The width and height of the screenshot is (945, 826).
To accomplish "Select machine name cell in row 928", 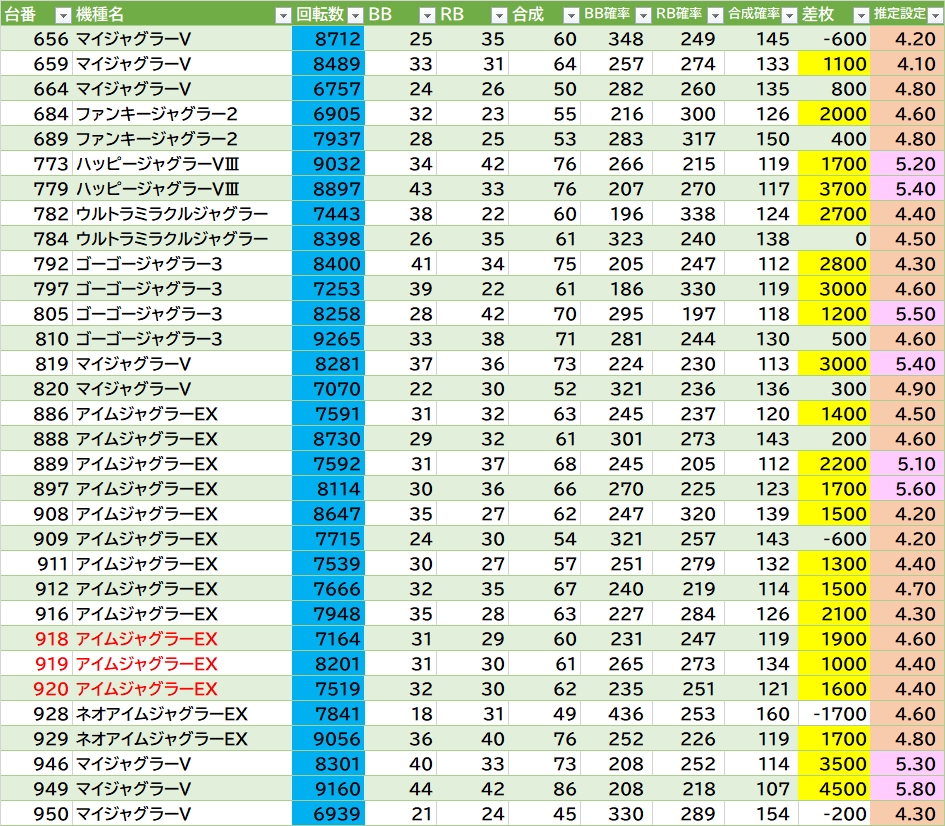I will (182, 714).
